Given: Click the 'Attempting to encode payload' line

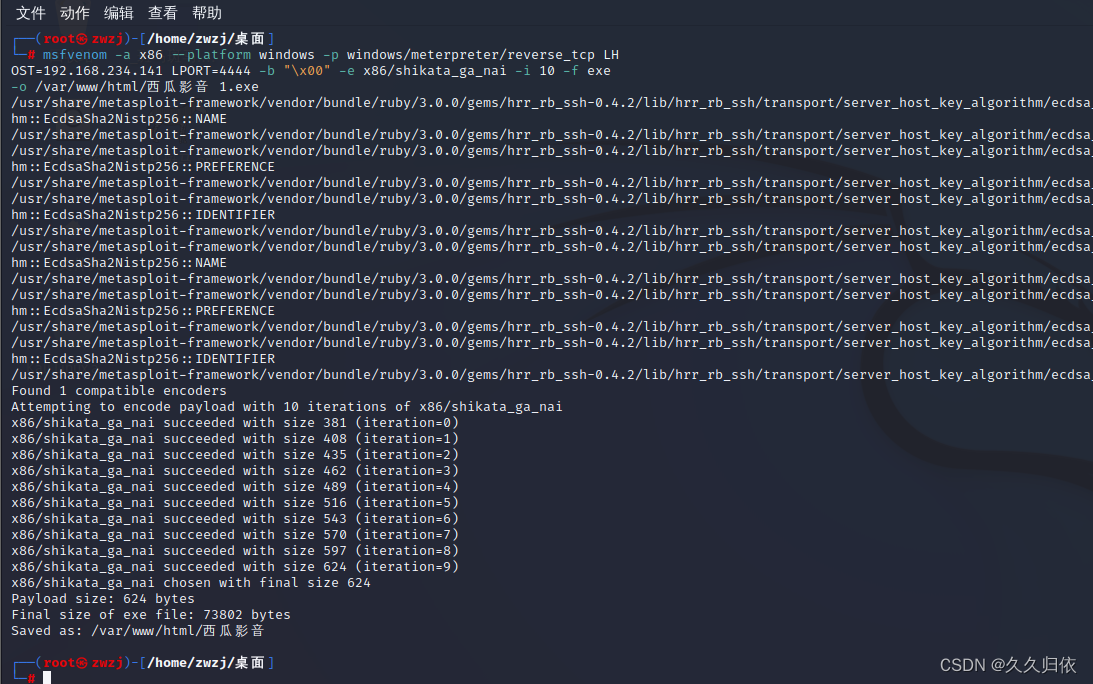Looking at the screenshot, I should click(x=286, y=406).
